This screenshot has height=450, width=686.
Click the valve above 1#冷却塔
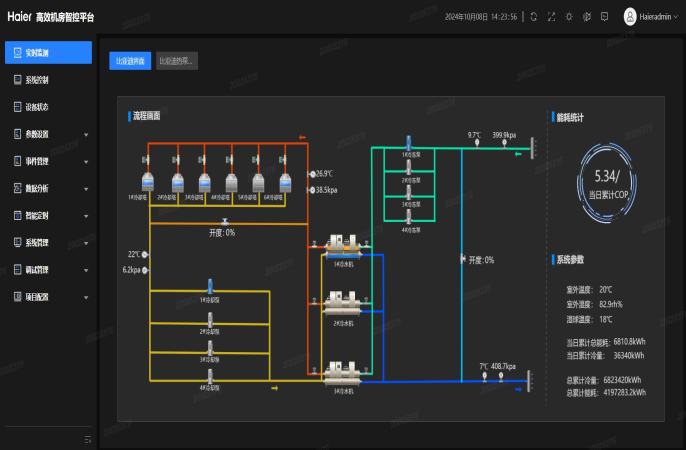(146, 160)
